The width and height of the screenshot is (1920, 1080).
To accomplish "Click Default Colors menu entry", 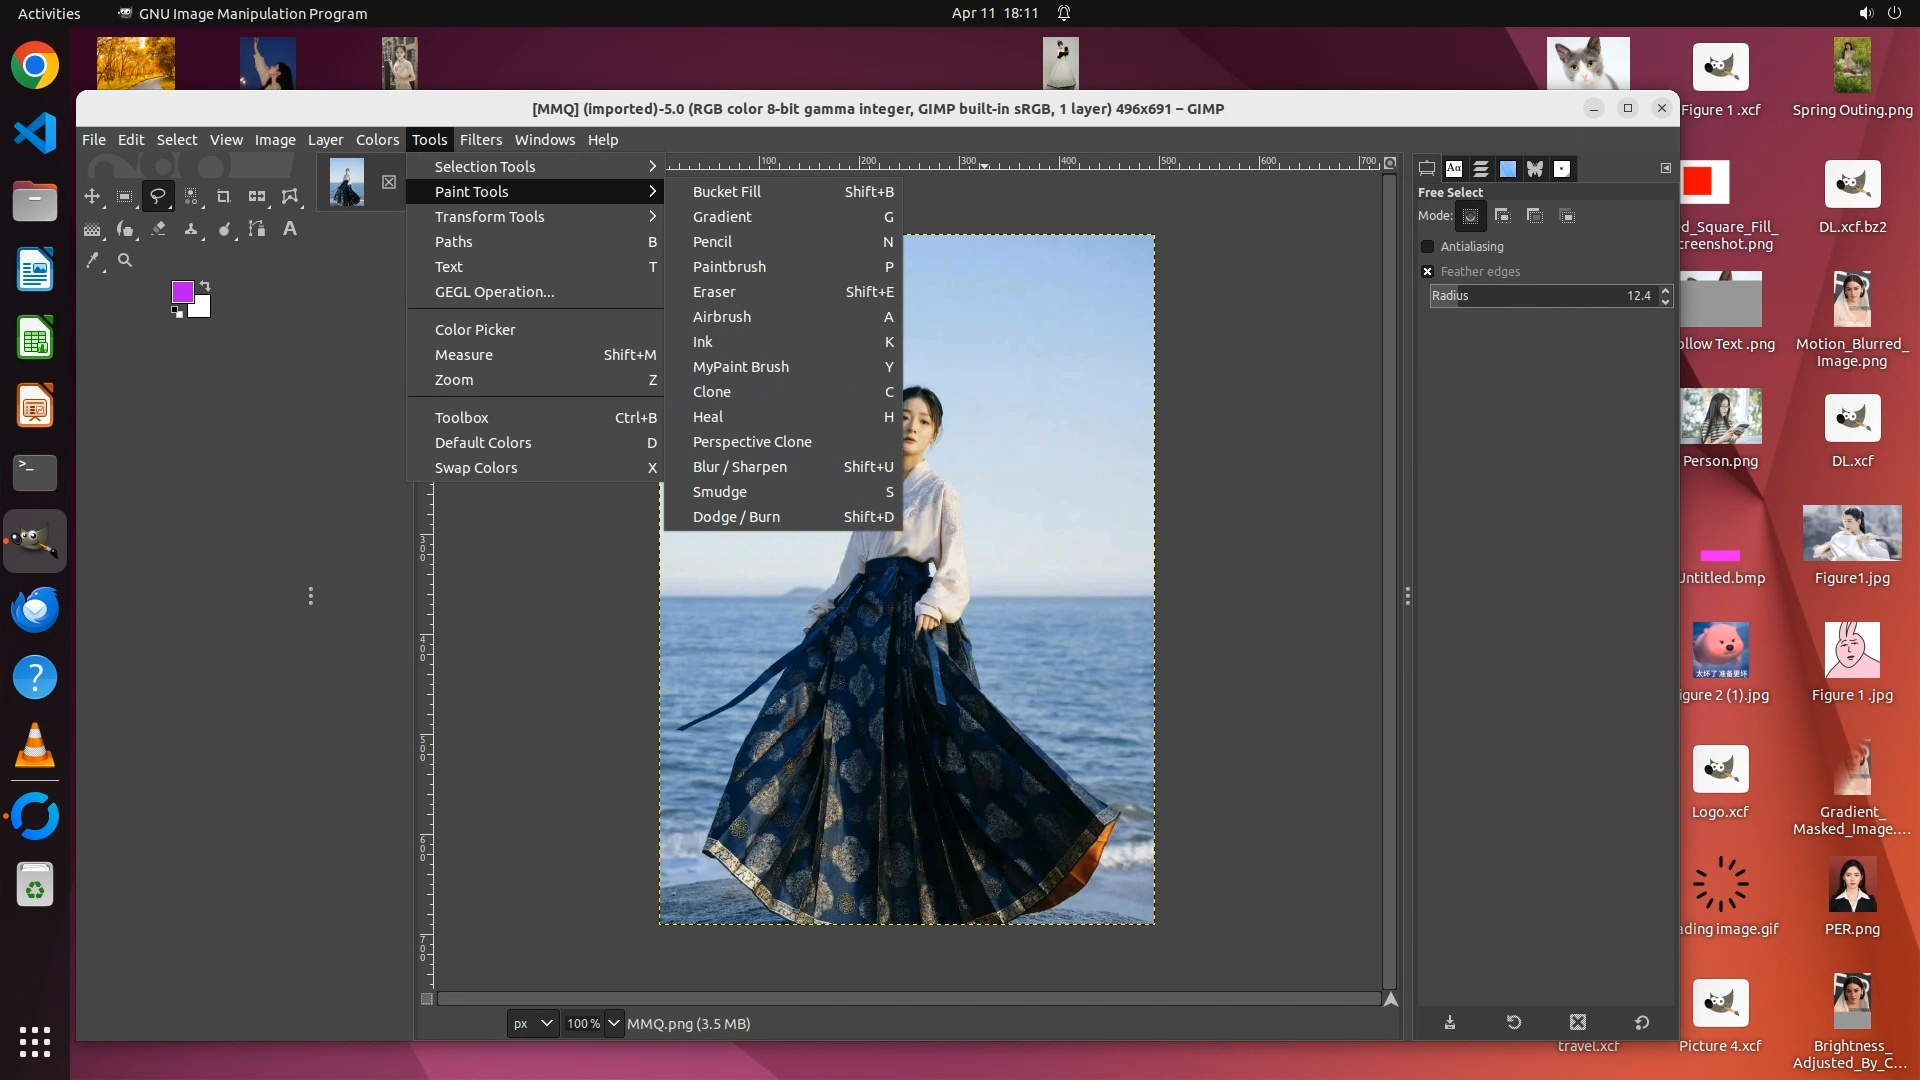I will pyautogui.click(x=483, y=443).
